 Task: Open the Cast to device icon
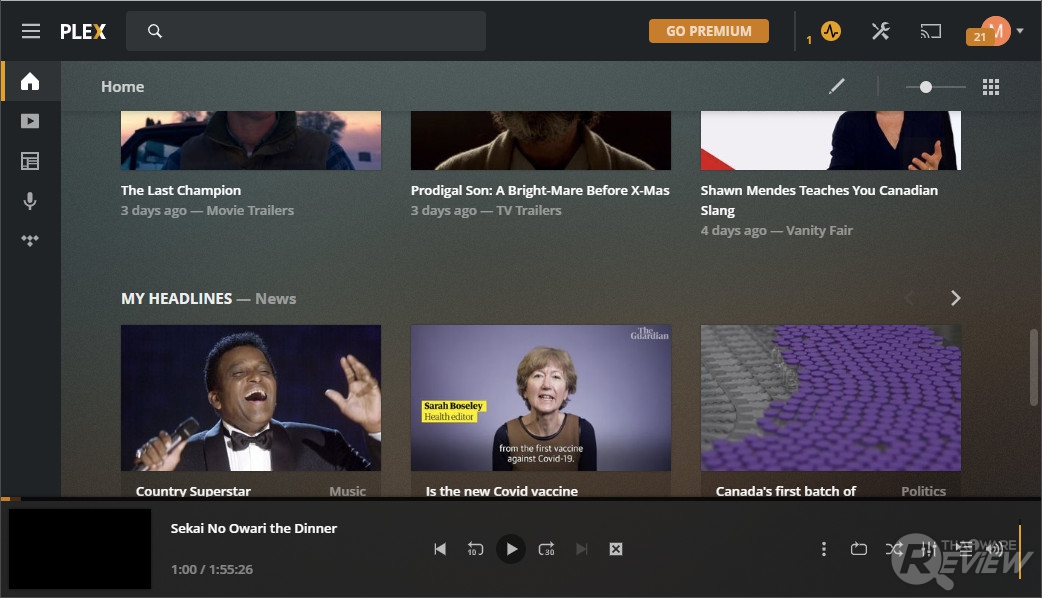pyautogui.click(x=930, y=31)
